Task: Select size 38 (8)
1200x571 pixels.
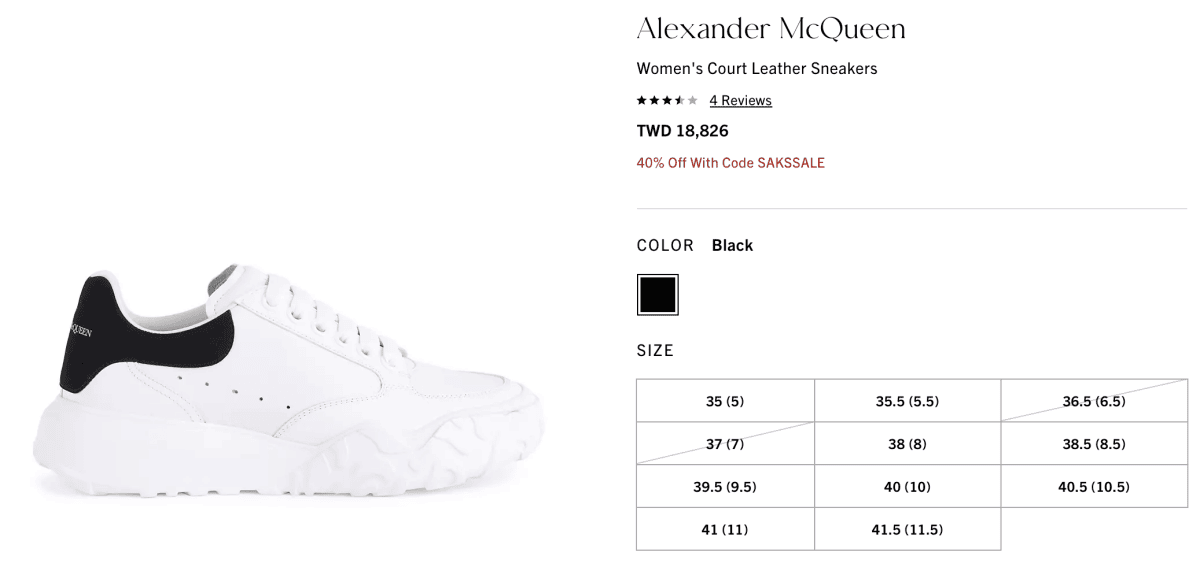Action: 907,444
